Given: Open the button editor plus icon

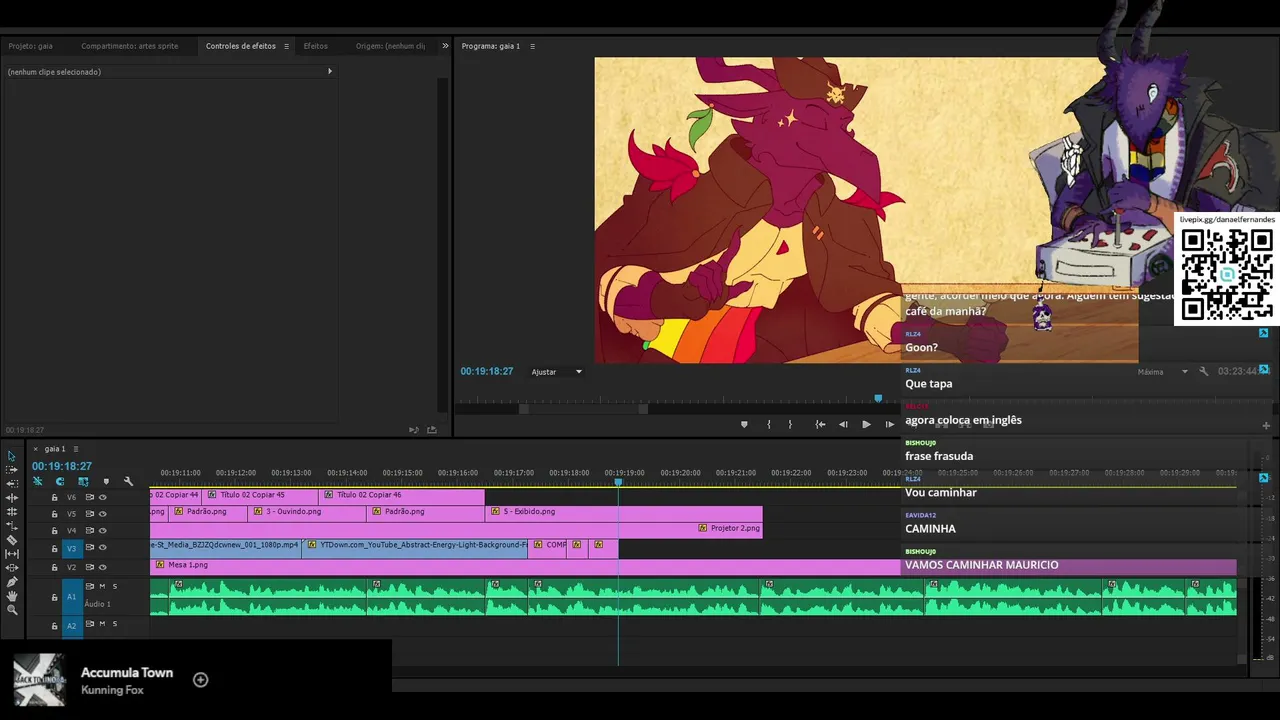Looking at the screenshot, I should [1266, 425].
